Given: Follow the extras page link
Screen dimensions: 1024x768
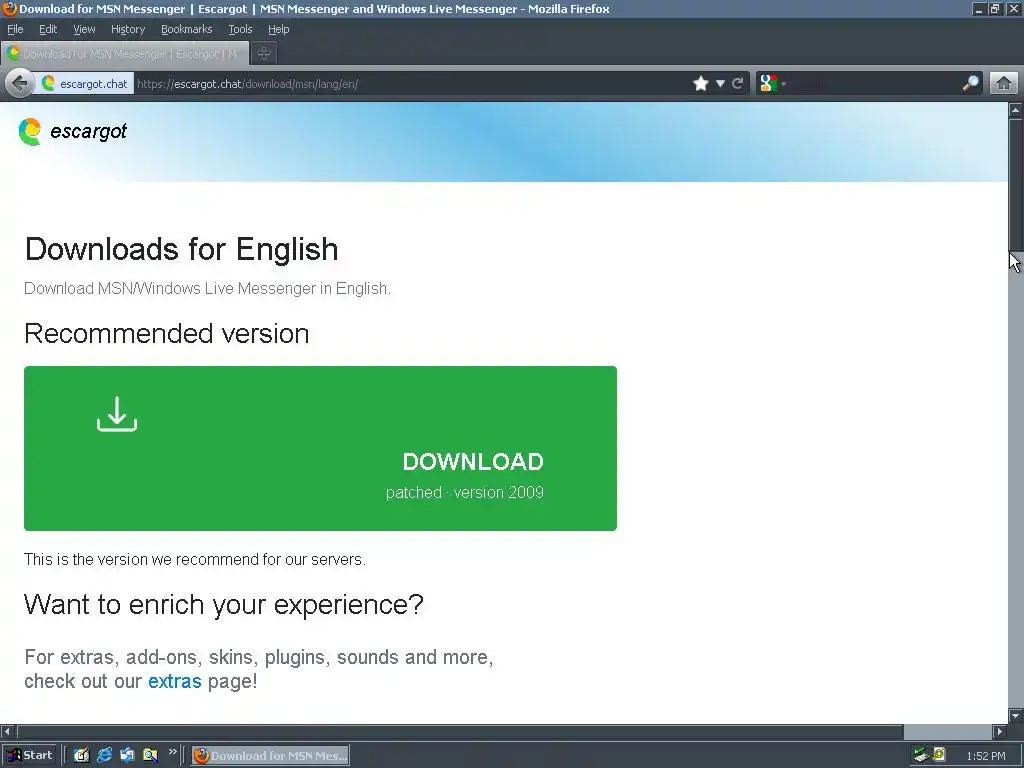Looking at the screenshot, I should point(174,681).
